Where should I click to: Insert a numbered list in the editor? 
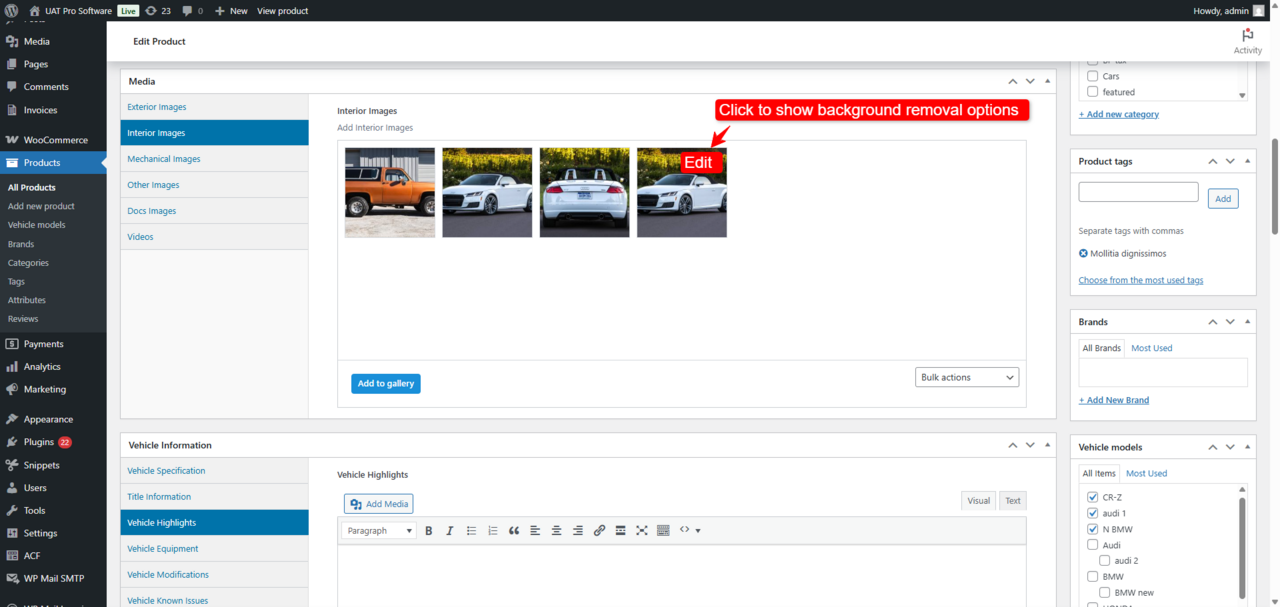click(492, 530)
